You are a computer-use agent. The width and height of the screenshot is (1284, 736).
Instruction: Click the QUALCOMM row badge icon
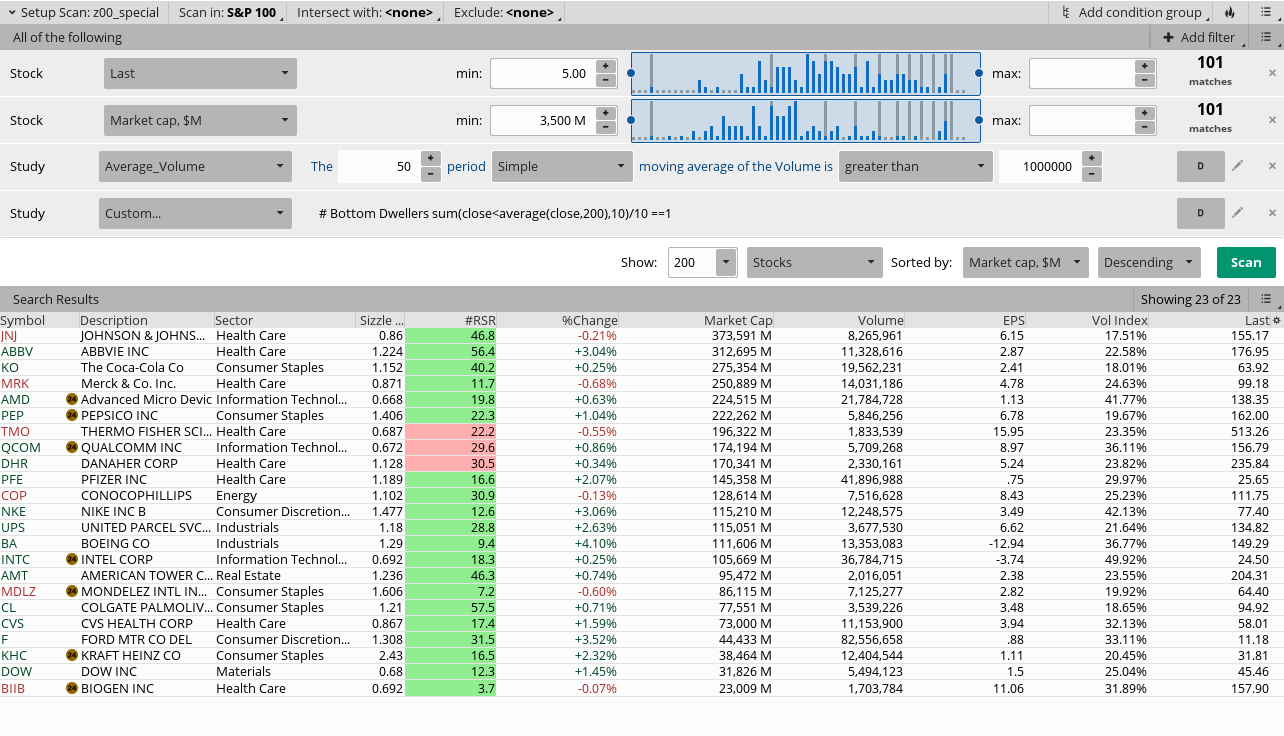point(72,447)
